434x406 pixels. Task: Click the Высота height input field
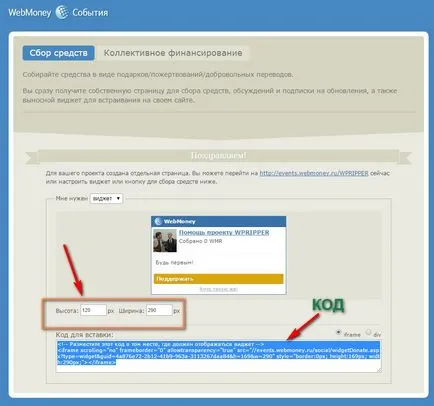[x=93, y=310]
